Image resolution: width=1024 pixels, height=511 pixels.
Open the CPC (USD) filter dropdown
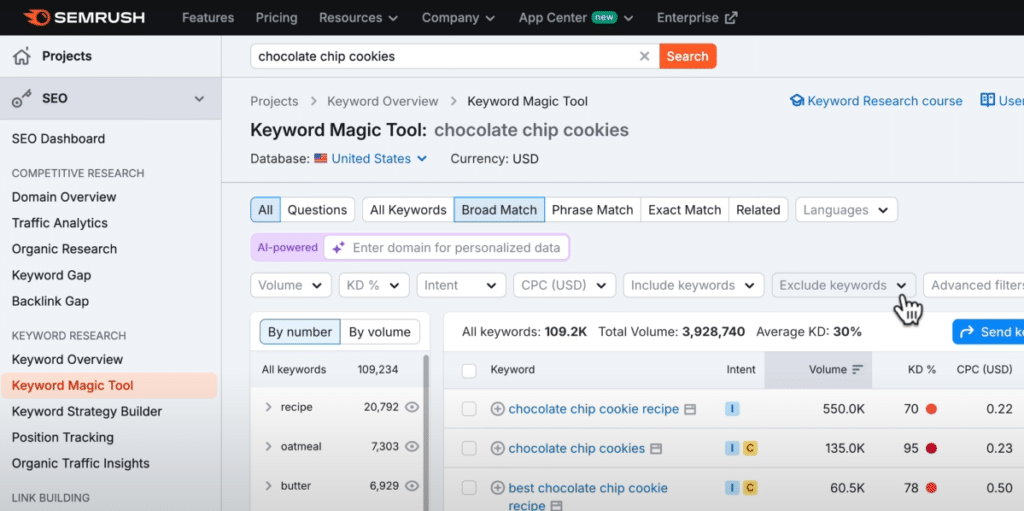click(564, 286)
